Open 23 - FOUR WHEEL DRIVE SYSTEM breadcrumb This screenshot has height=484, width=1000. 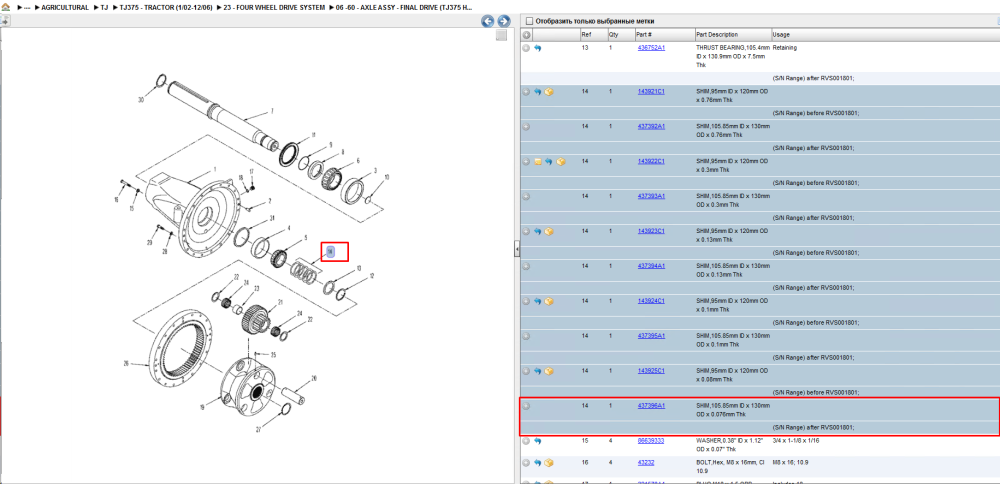coord(274,8)
